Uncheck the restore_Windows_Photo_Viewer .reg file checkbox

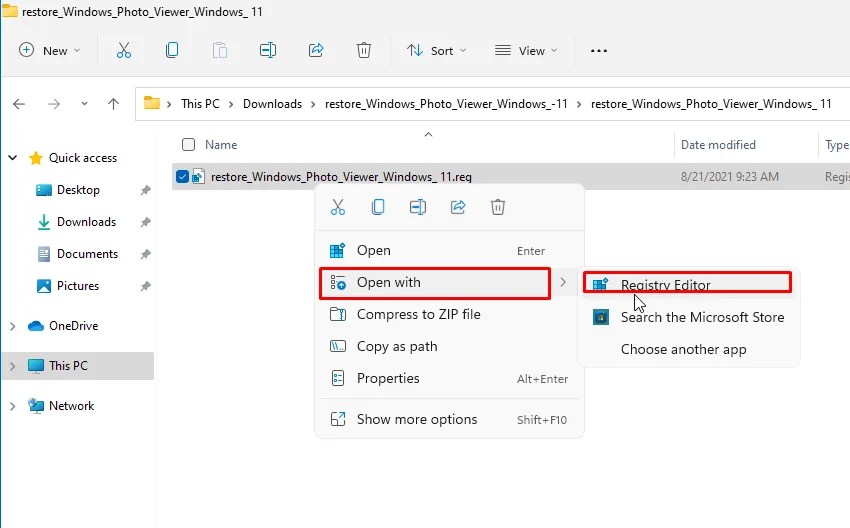click(x=182, y=176)
